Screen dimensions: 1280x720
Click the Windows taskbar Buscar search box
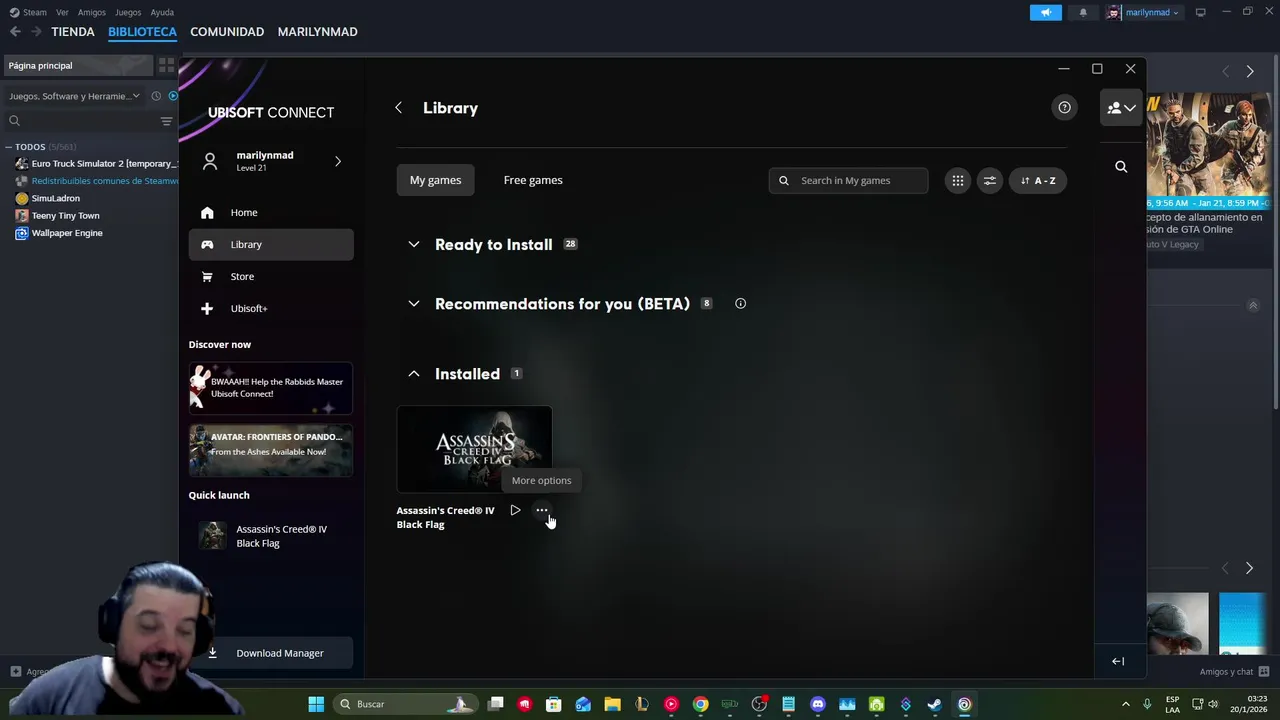404,704
